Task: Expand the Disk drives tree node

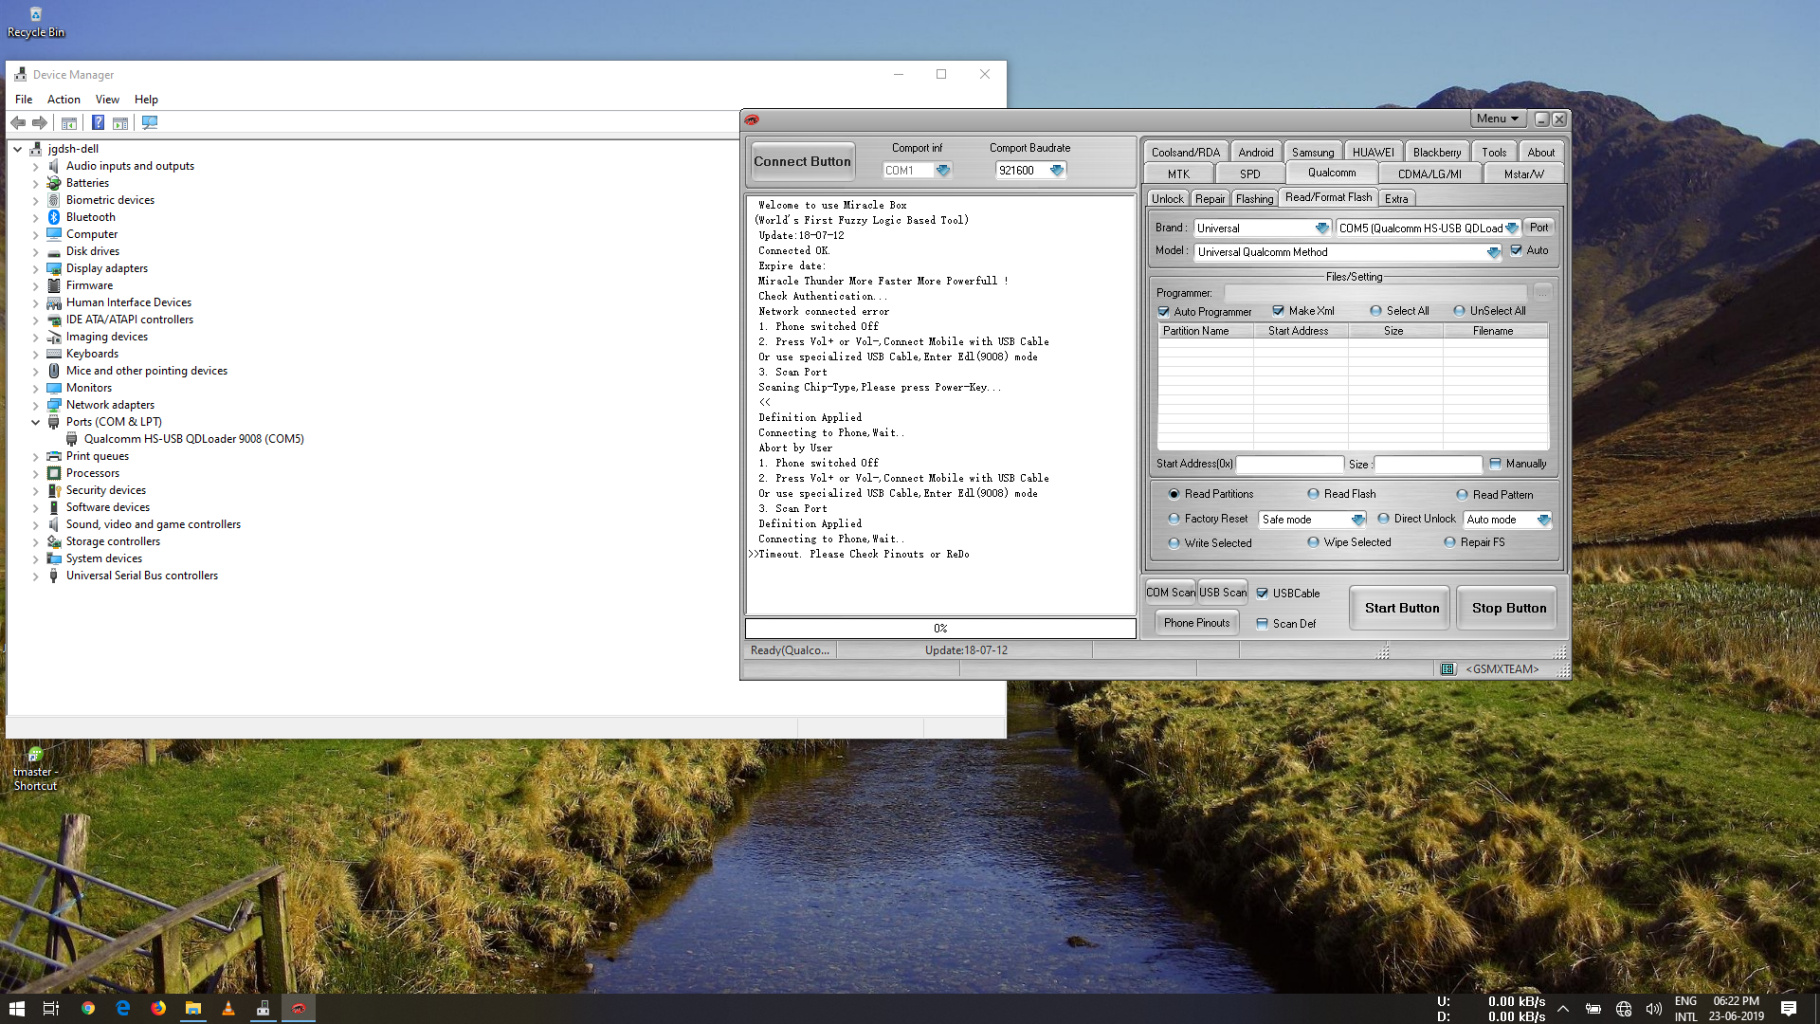Action: pos(36,251)
